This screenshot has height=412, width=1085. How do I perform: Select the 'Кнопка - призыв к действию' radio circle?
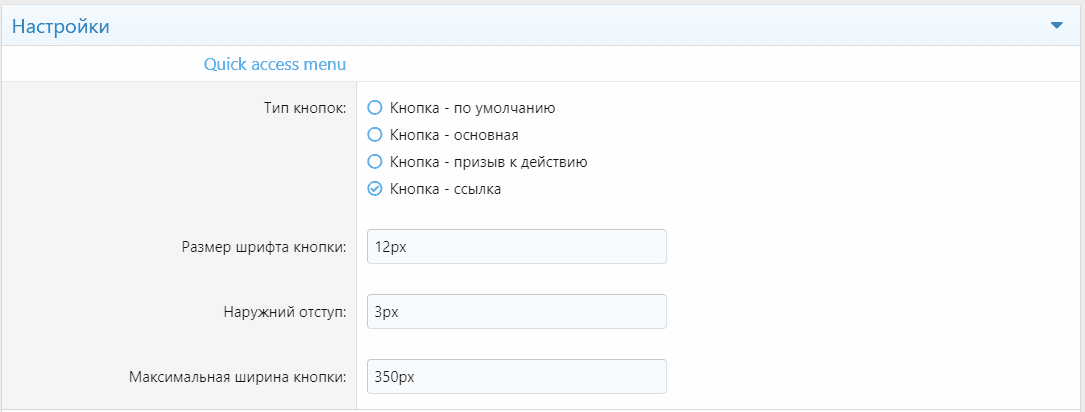375,161
